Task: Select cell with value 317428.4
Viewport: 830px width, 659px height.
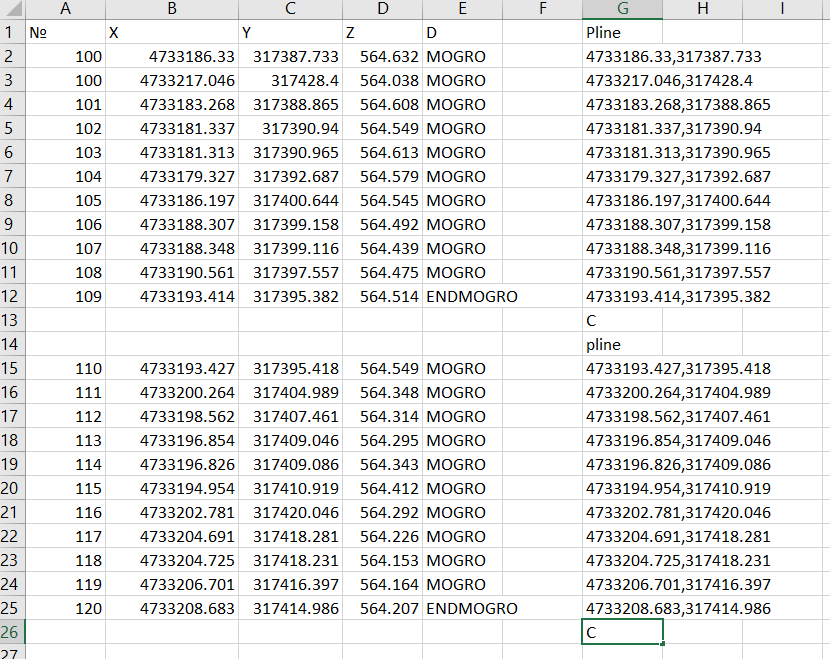Action: point(290,80)
